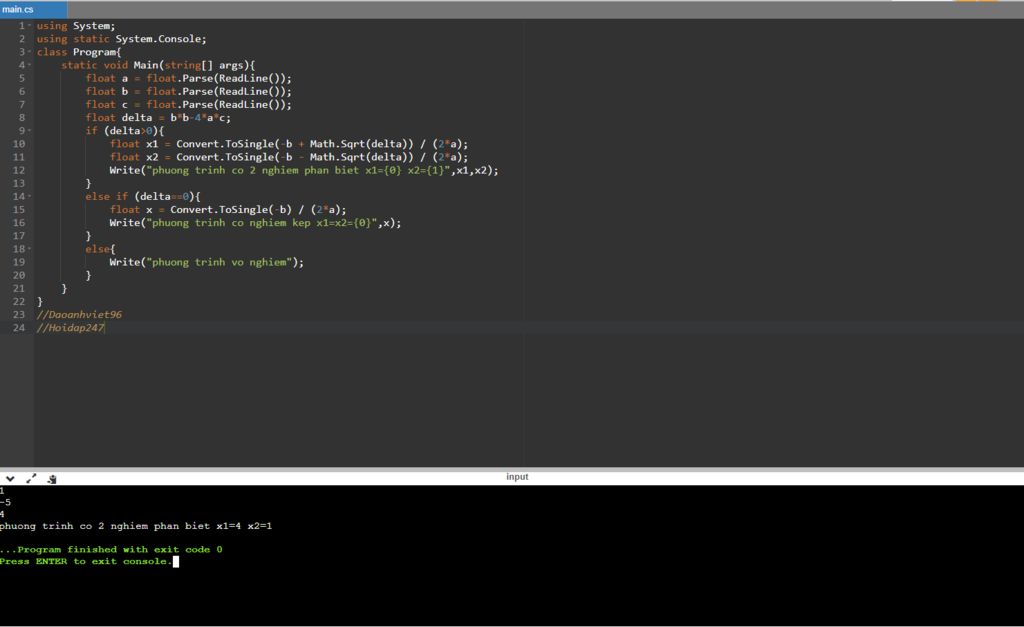Maximize the console using the expand-arrows icon
The width and height of the screenshot is (1024, 627).
click(31, 479)
